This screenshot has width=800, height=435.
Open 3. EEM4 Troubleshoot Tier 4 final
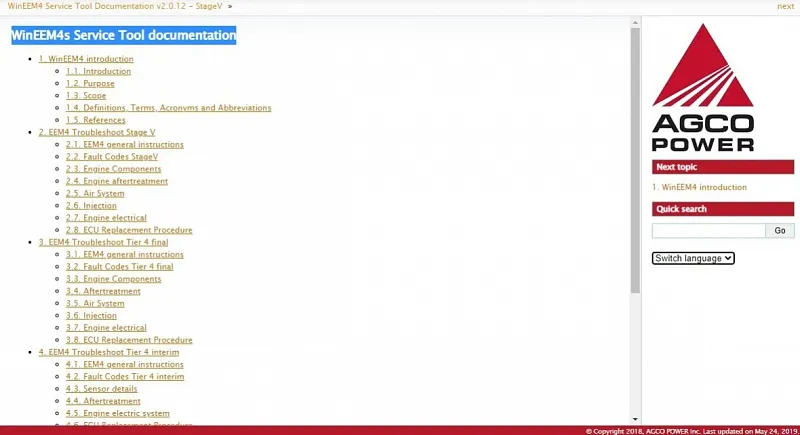coord(103,242)
